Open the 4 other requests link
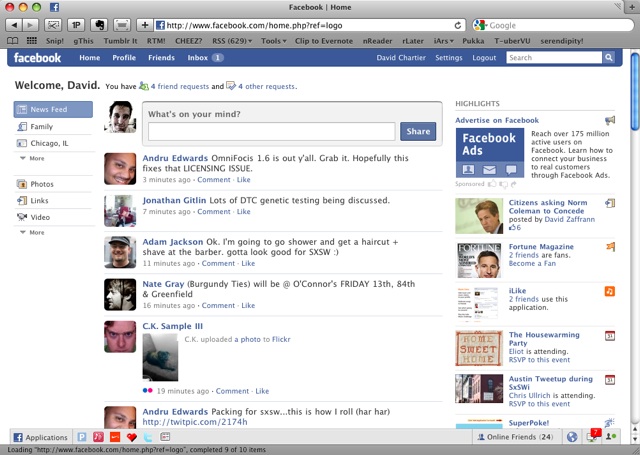Image resolution: width=640 pixels, height=455 pixels. coord(266,86)
